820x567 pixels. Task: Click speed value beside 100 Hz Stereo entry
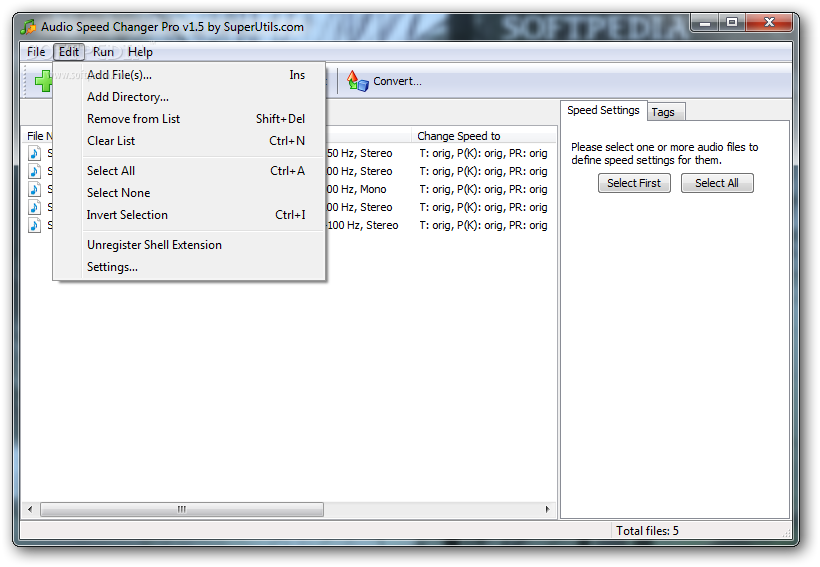tap(483, 225)
